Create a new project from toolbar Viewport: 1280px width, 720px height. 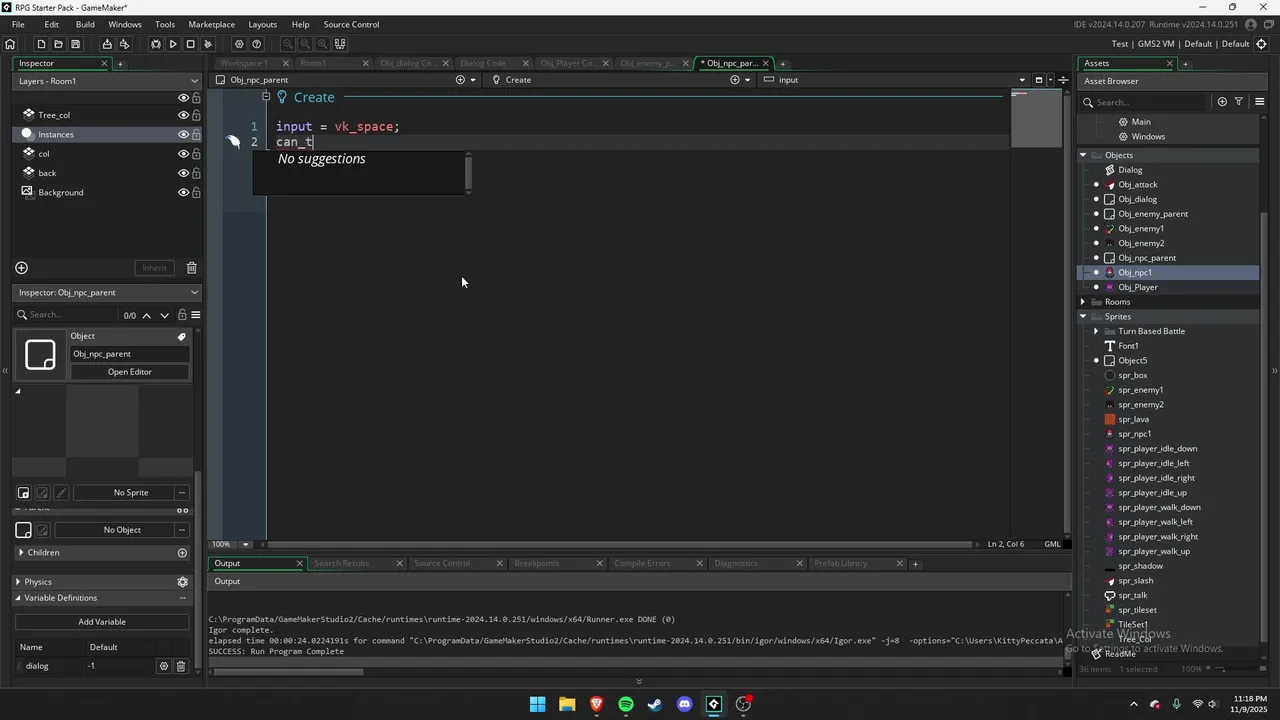pos(41,44)
